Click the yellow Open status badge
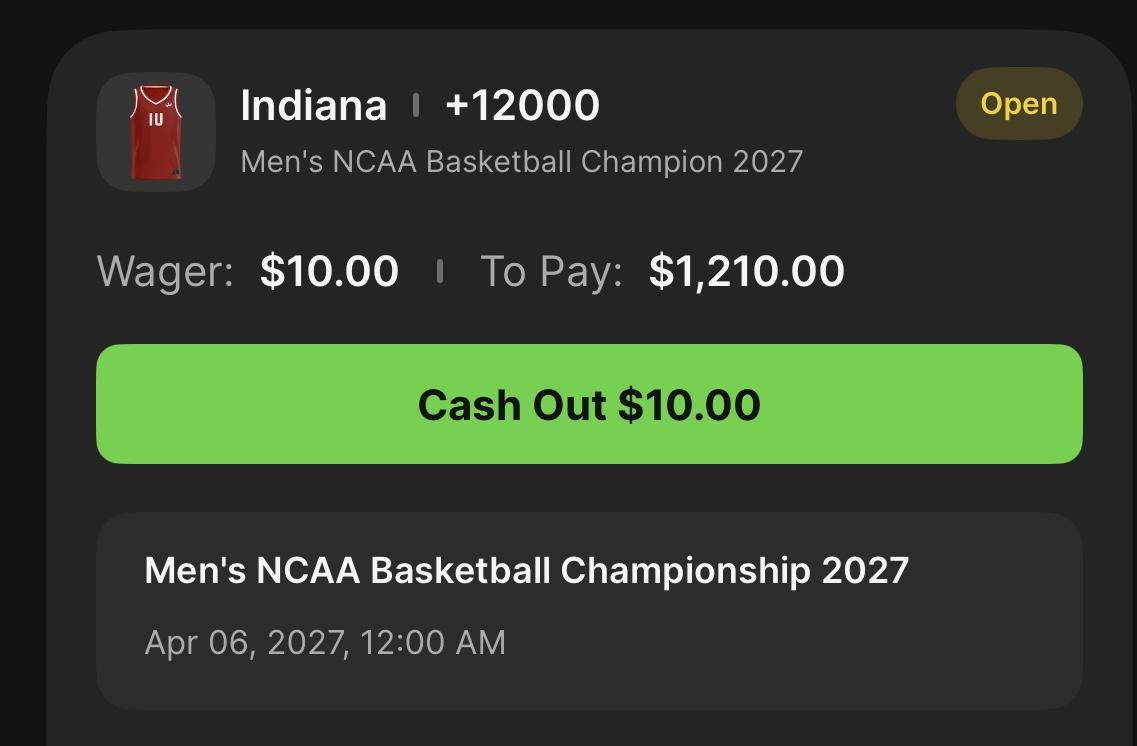The image size is (1137, 746). coord(1018,104)
